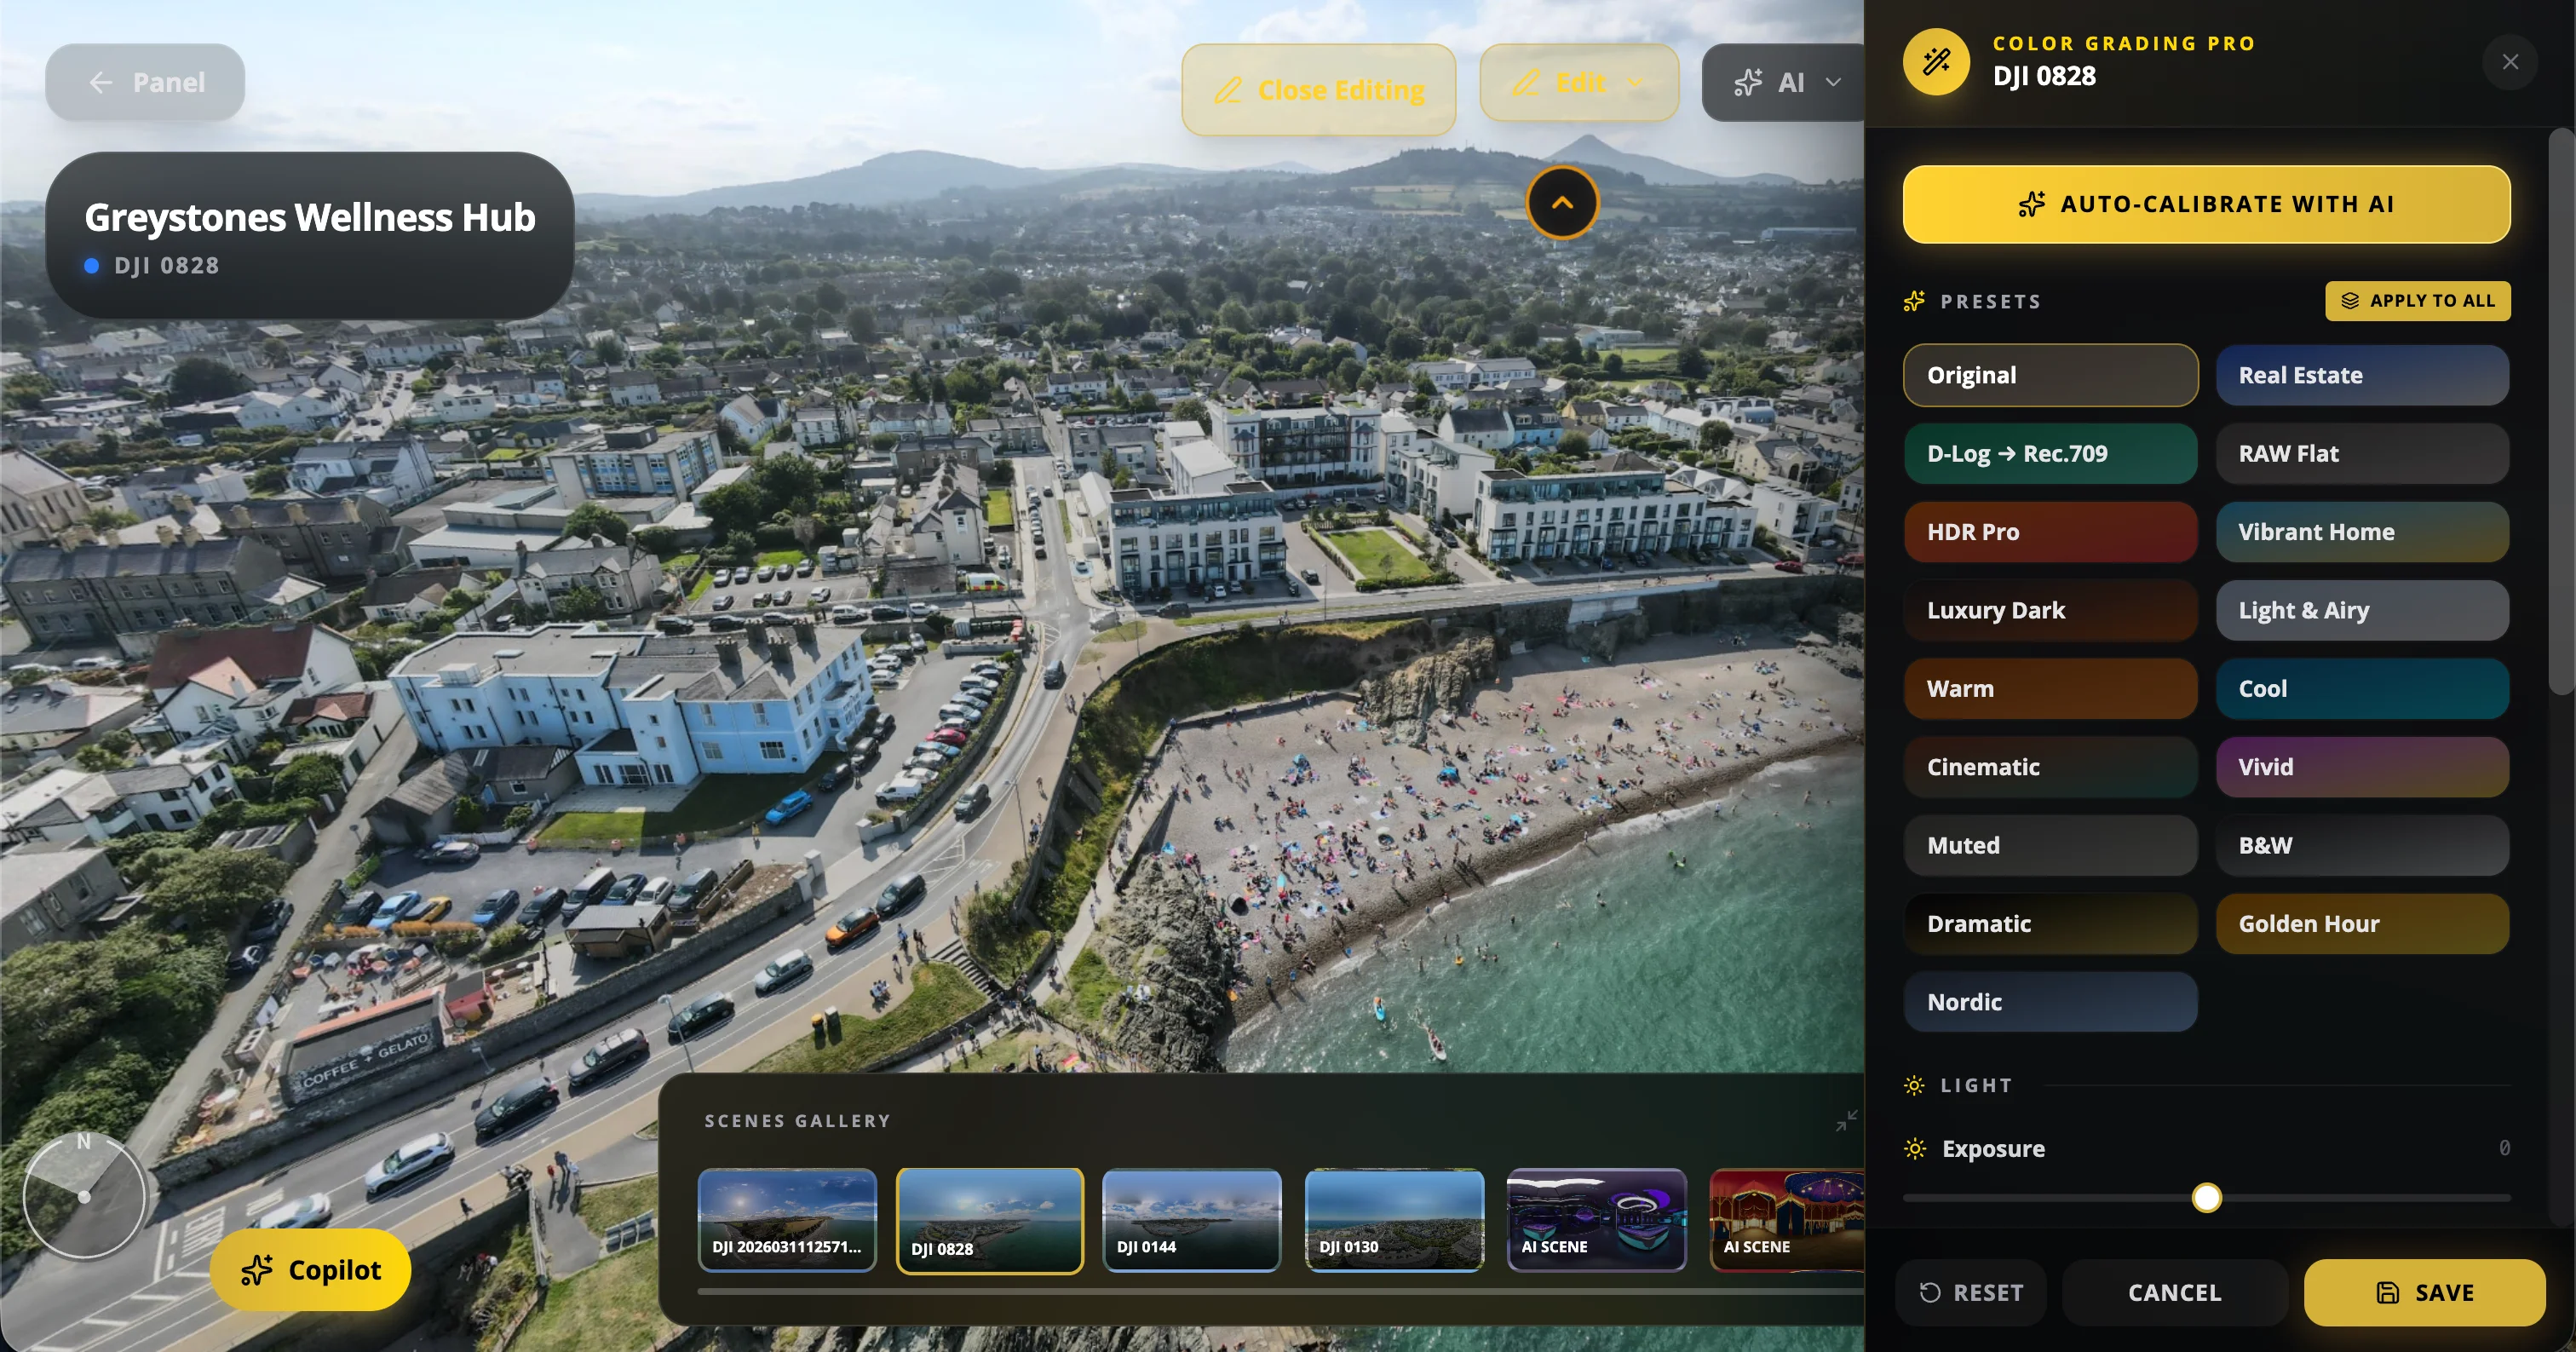Open the Edit dropdown menu
This screenshot has width=2576, height=1352.
(x=1579, y=82)
